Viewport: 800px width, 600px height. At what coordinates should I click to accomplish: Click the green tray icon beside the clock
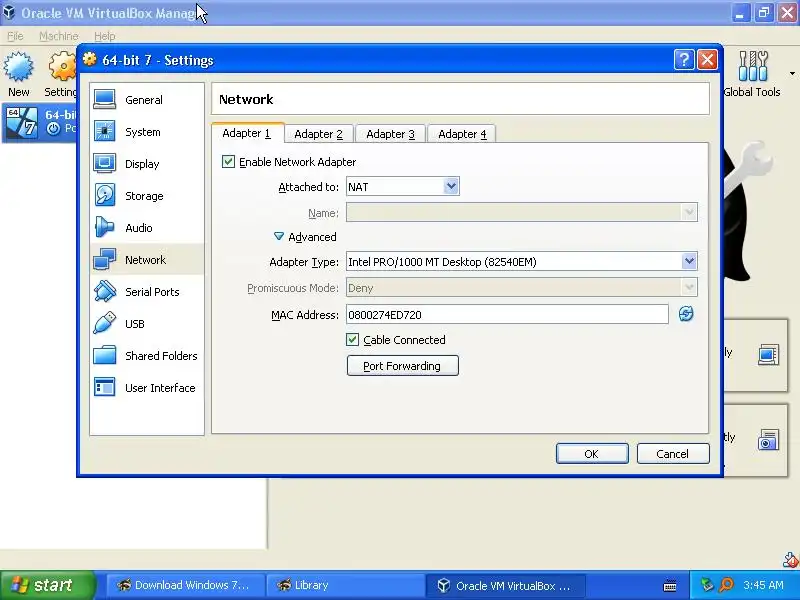(707, 585)
